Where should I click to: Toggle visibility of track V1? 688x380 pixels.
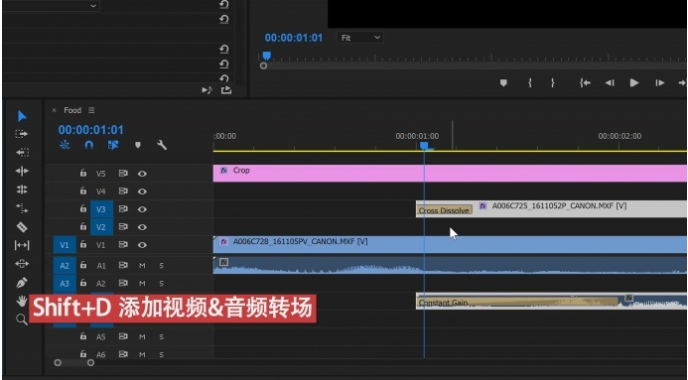(142, 245)
